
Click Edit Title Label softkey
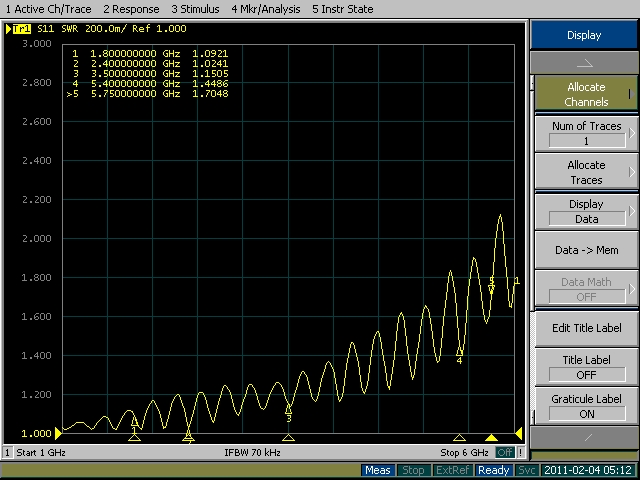coord(586,328)
